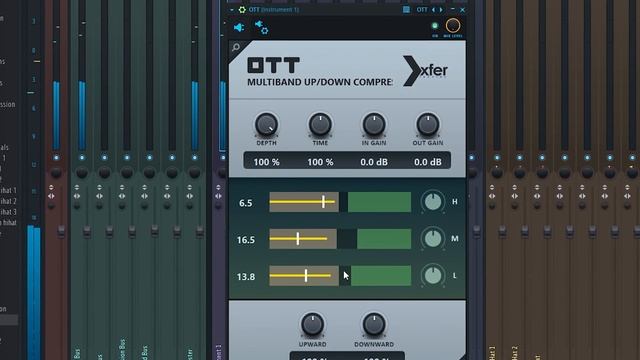The height and width of the screenshot is (360, 640).
Task: Click the Out Gain knob
Action: [428, 124]
